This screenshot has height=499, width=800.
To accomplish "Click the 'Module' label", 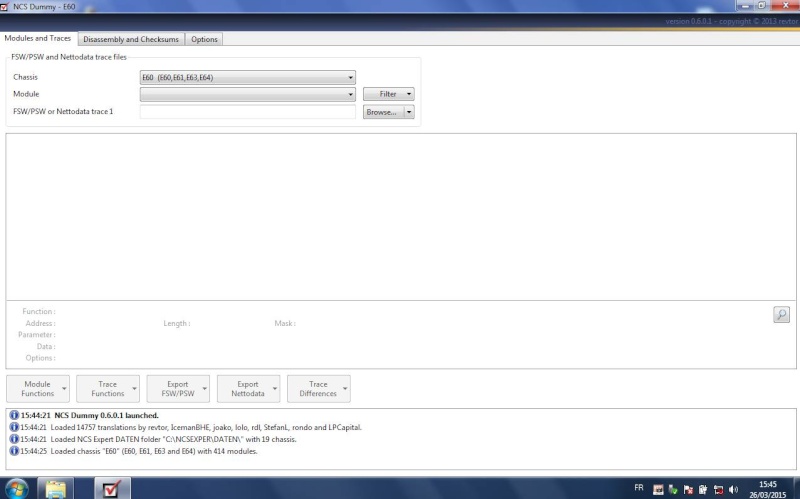I will pyautogui.click(x=26, y=94).
